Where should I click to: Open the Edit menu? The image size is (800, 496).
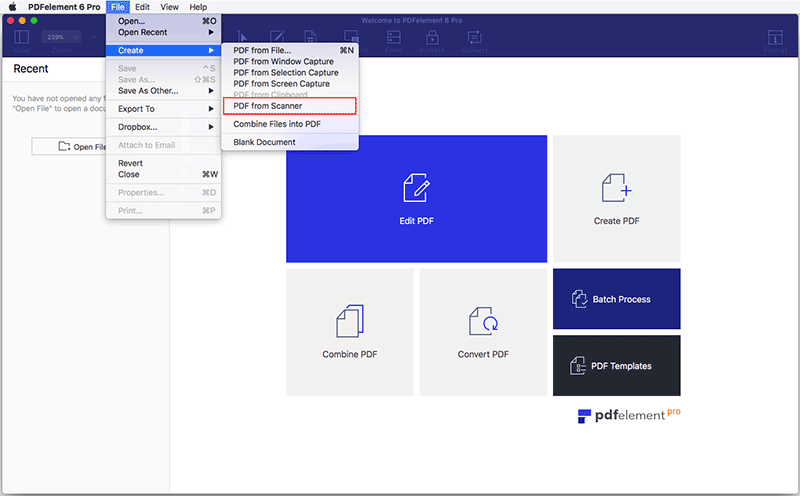142,7
